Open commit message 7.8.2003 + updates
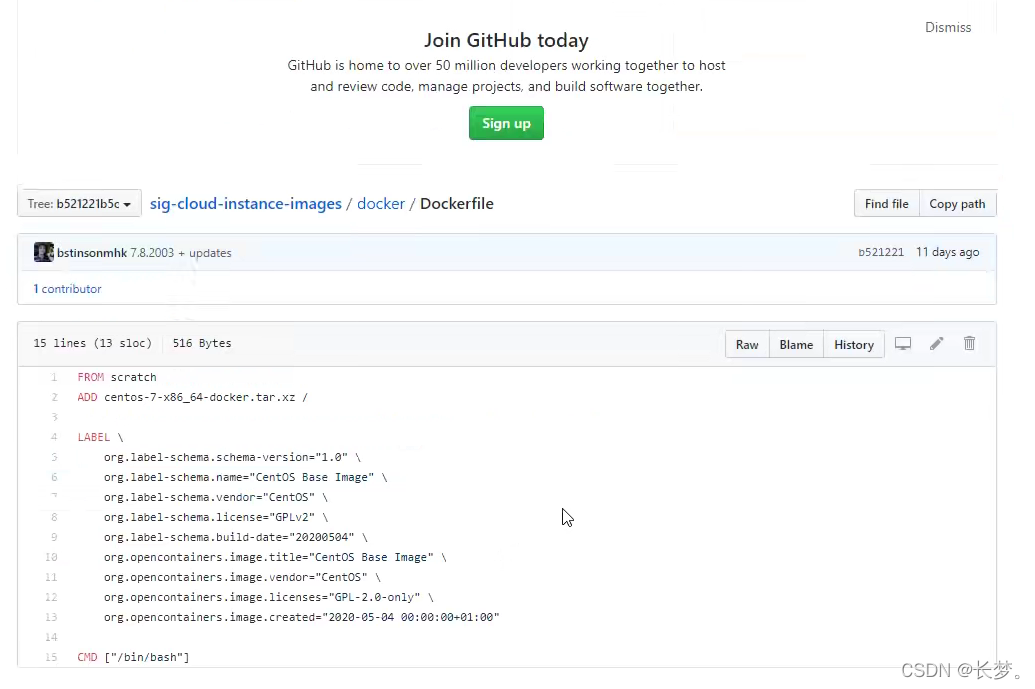Screen dimensions: 1035x689 click(181, 253)
